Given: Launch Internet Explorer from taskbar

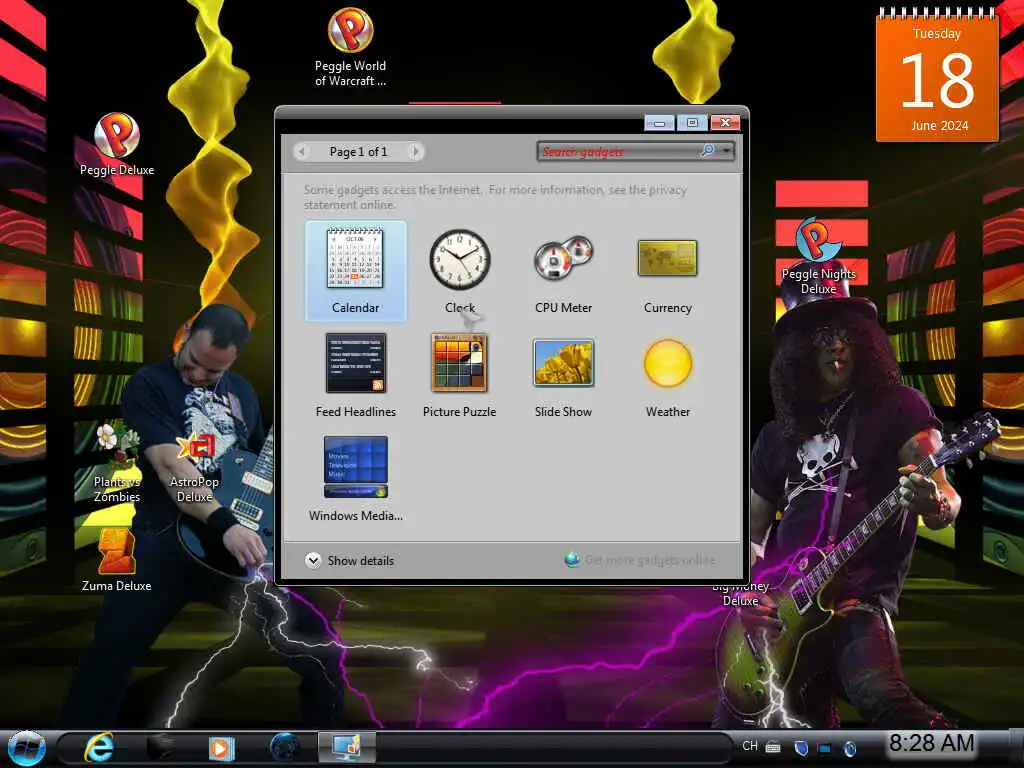Looking at the screenshot, I should coord(99,747).
